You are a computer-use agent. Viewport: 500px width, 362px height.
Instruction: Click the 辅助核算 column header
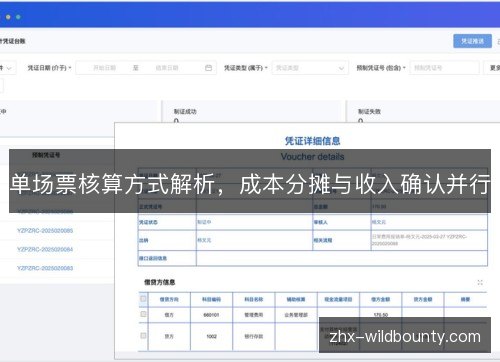click(296, 299)
